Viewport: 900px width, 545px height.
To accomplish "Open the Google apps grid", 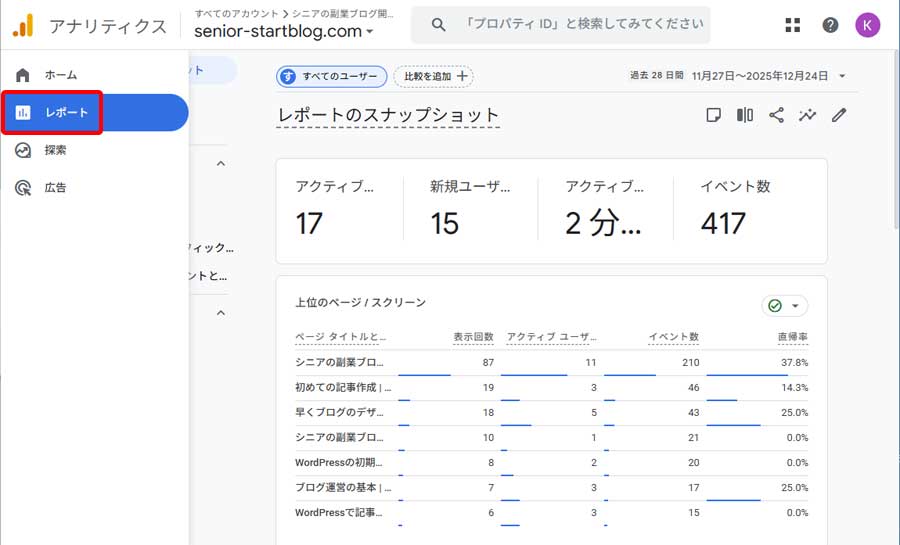I will [x=793, y=25].
